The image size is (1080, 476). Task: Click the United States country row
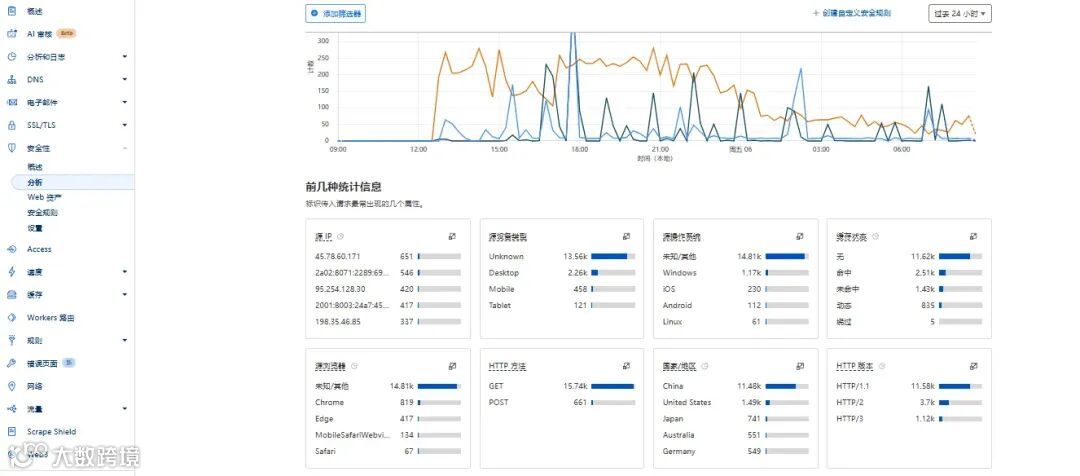(x=735, y=402)
